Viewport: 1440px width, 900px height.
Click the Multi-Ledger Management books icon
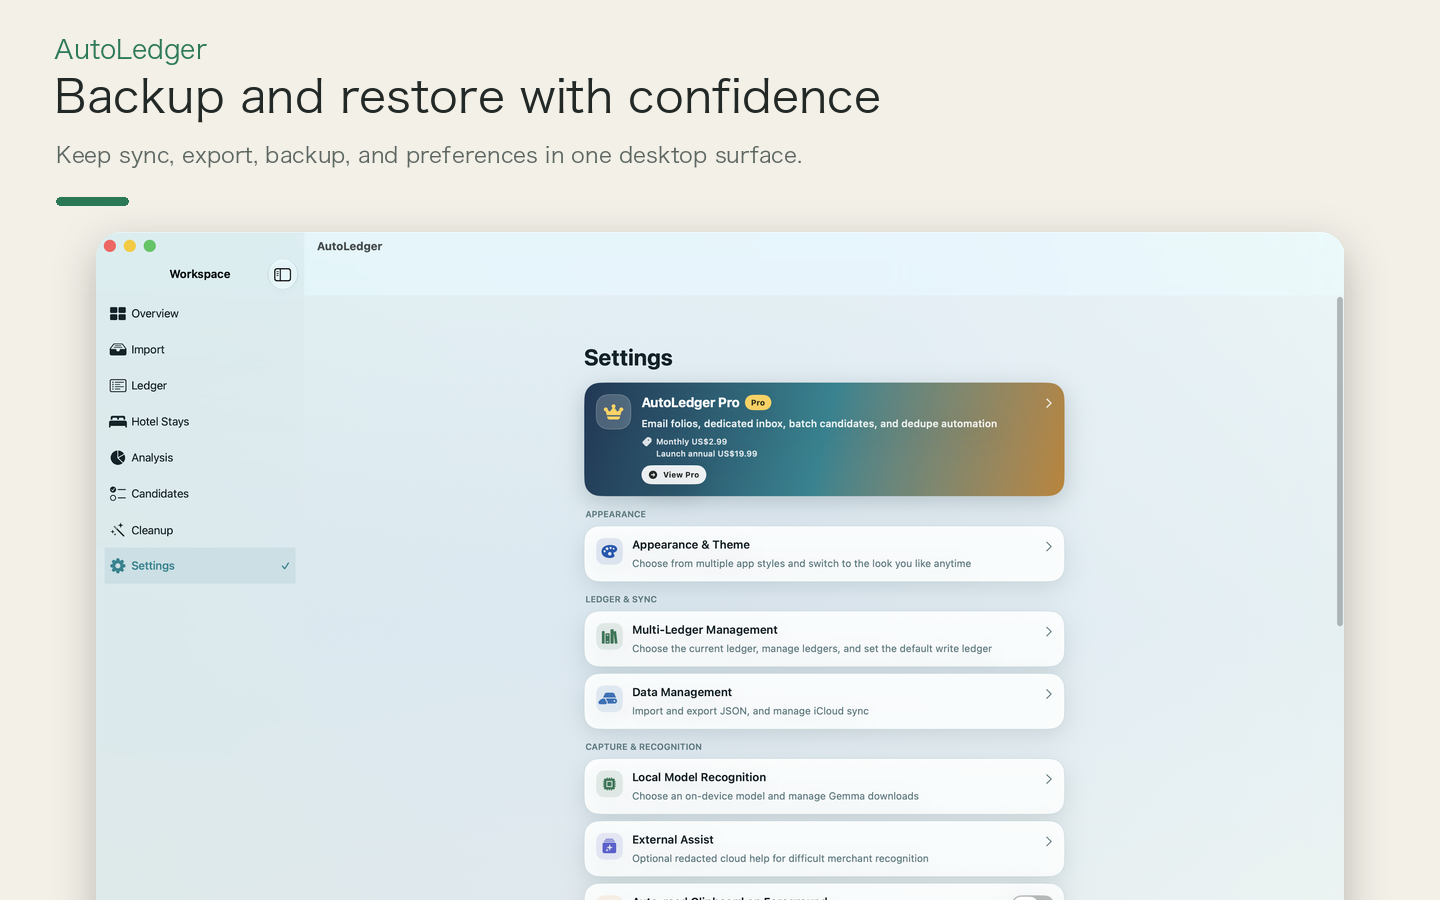click(x=609, y=636)
